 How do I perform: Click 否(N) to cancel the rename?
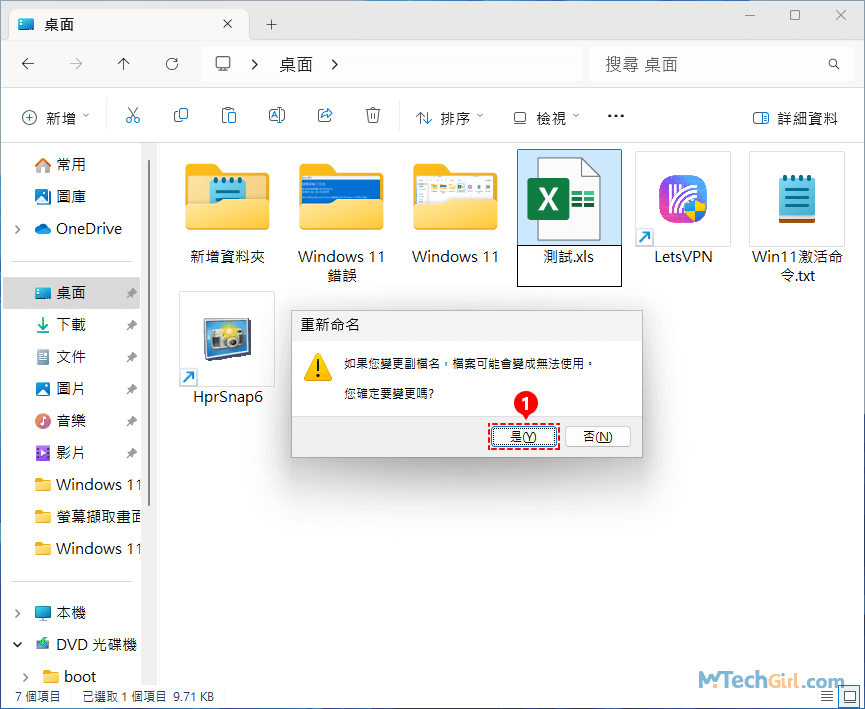pyautogui.click(x=597, y=436)
